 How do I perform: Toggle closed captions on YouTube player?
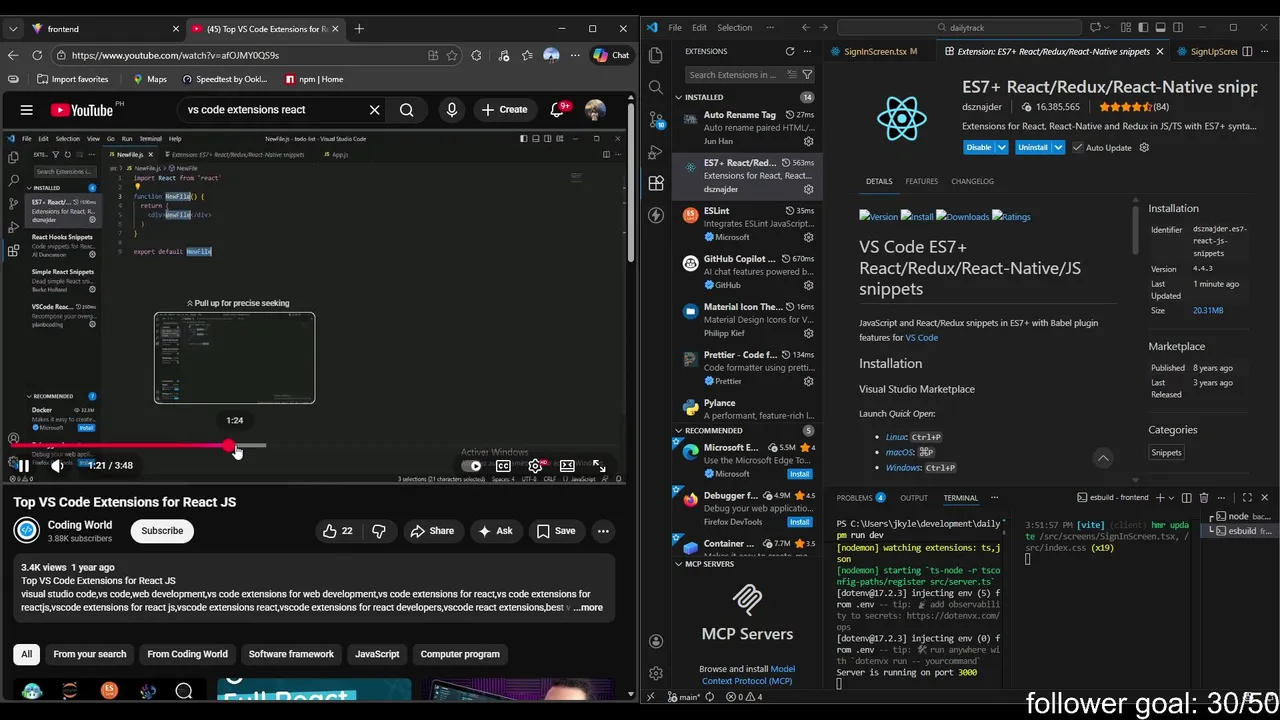[x=504, y=465]
